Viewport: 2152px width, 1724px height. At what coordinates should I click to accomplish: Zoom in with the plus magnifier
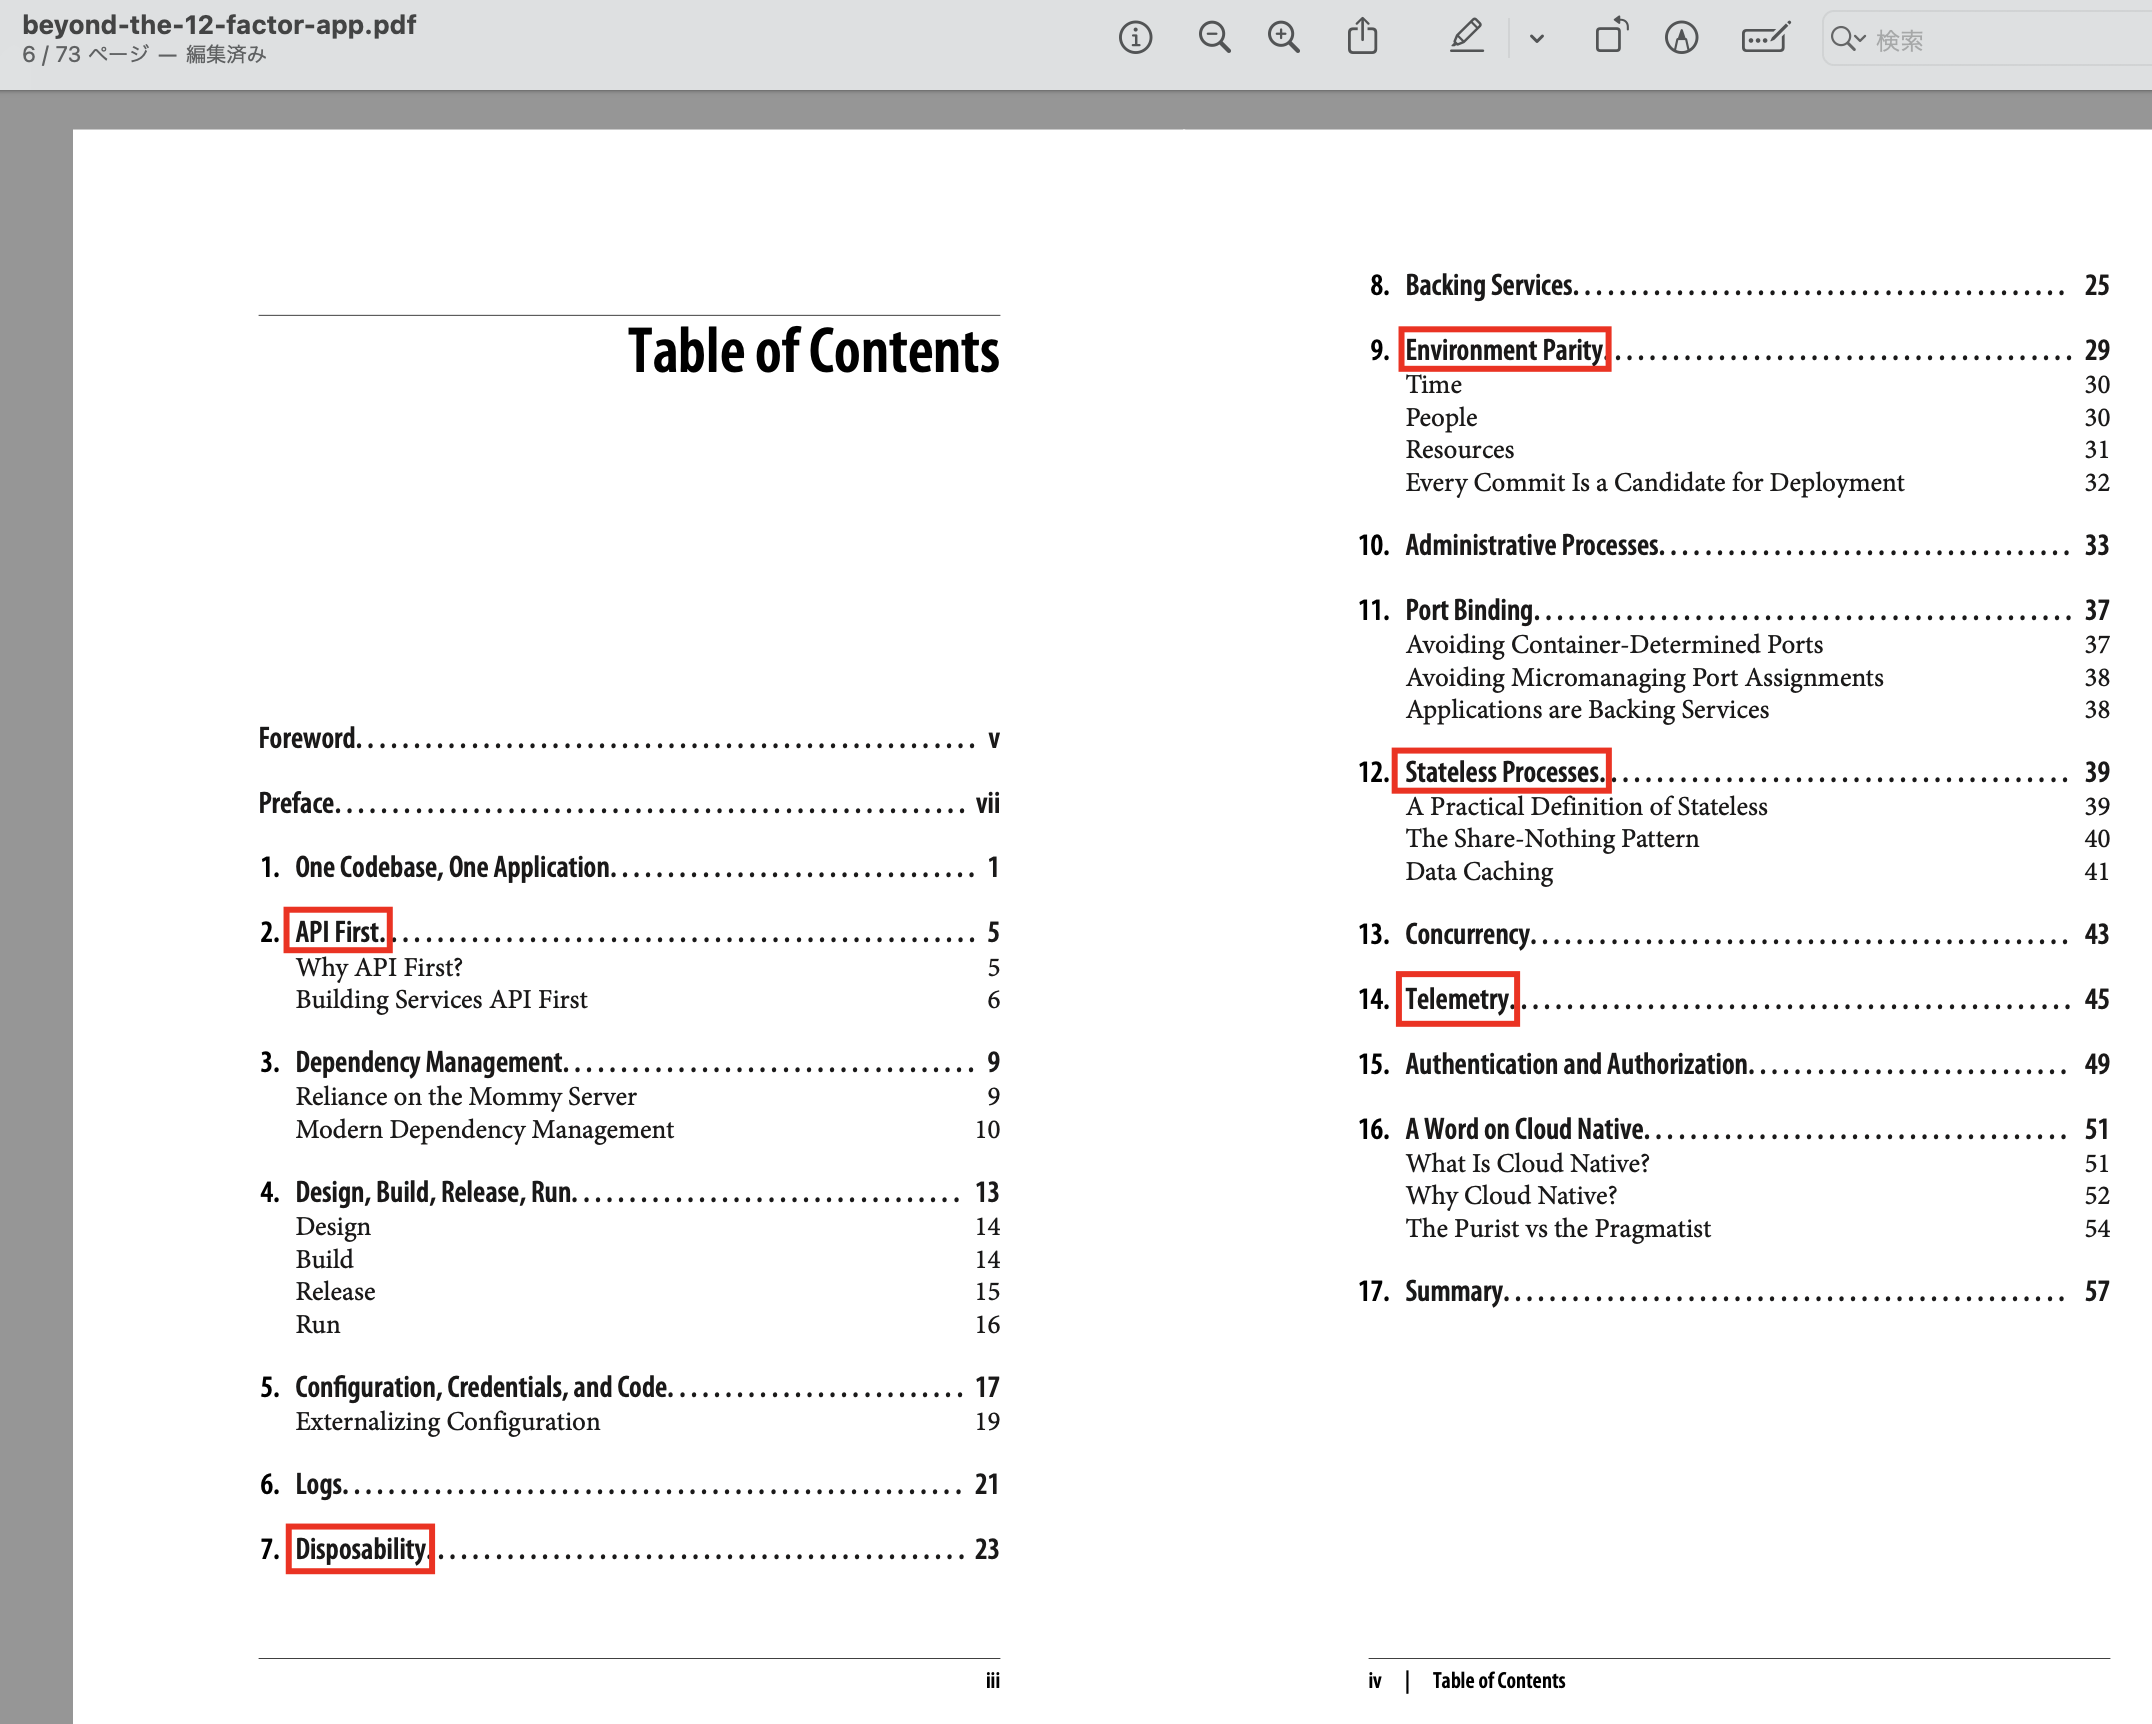[1283, 38]
